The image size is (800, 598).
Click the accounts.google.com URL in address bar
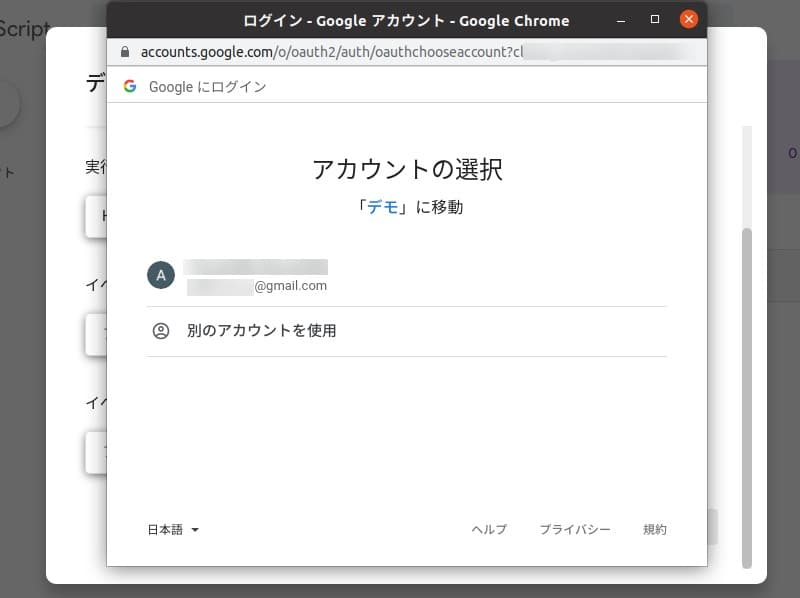pyautogui.click(x=332, y=52)
